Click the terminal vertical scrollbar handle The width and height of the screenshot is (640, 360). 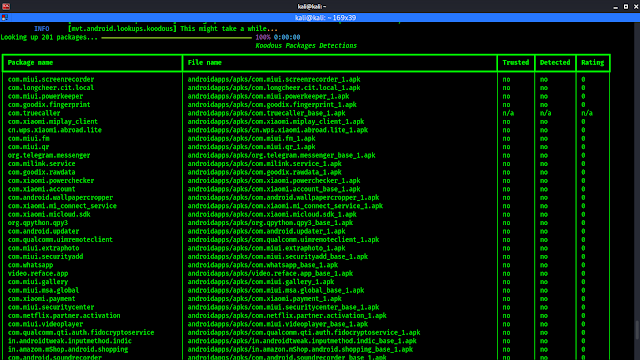tap(637, 330)
